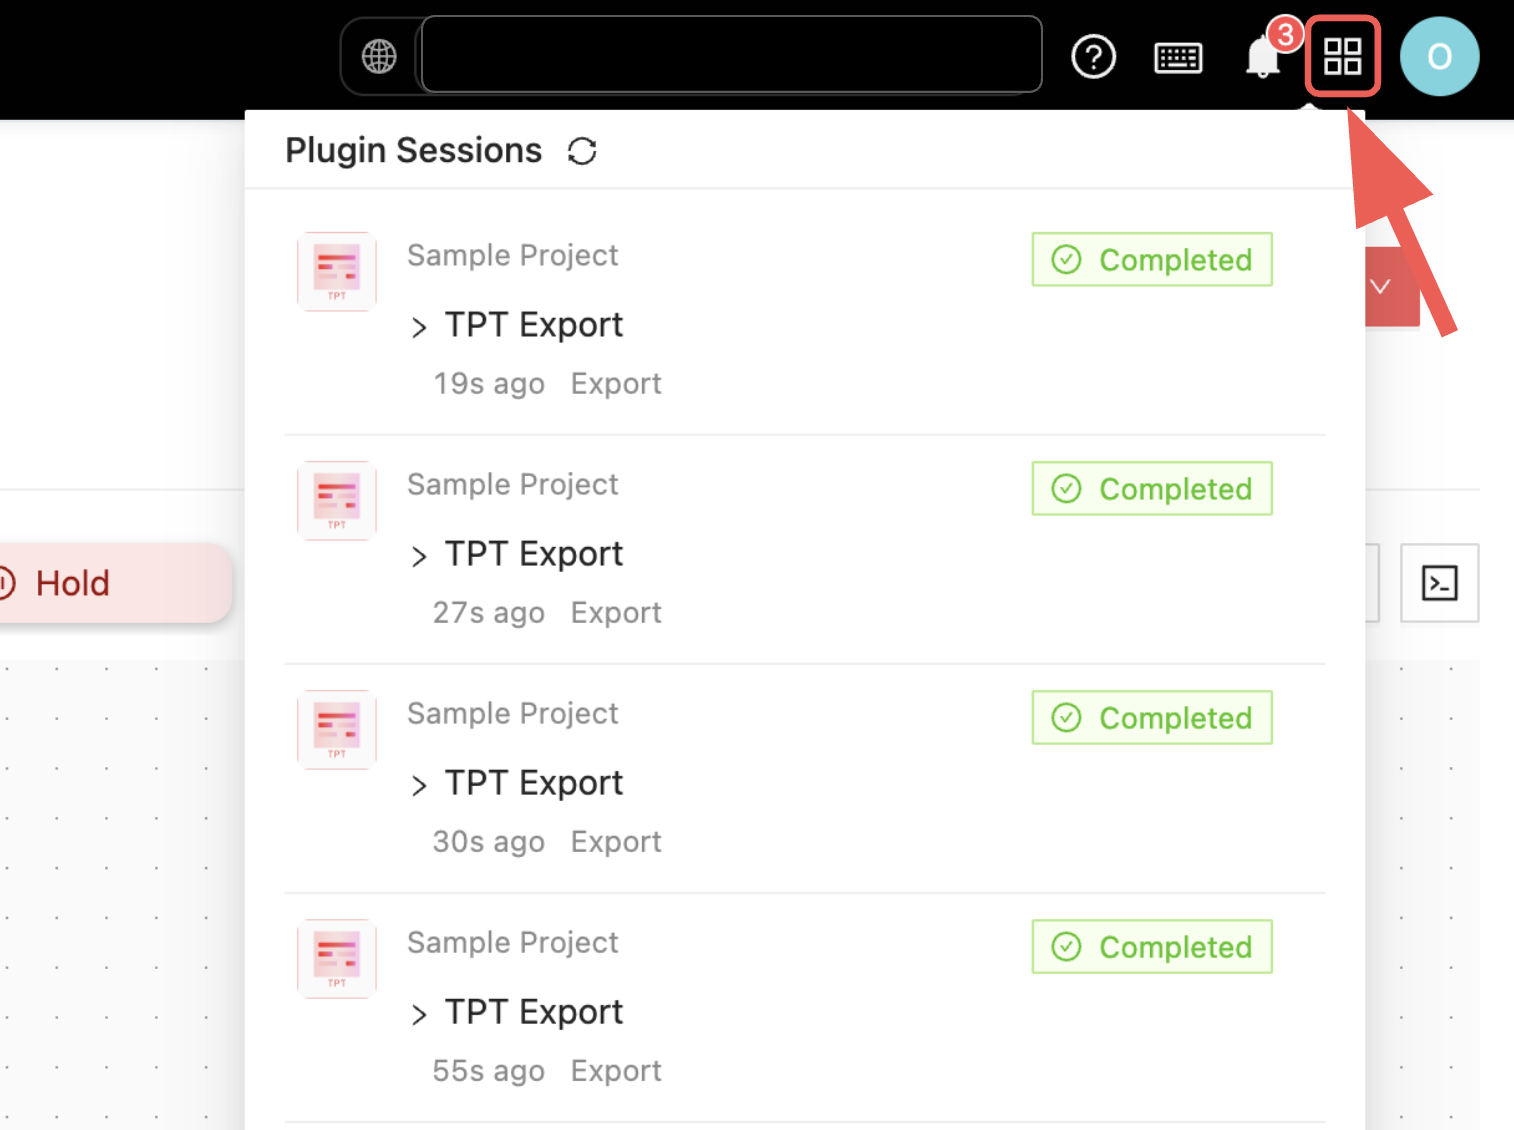
Task: Expand the first TPT Export session
Action: (x=419, y=326)
